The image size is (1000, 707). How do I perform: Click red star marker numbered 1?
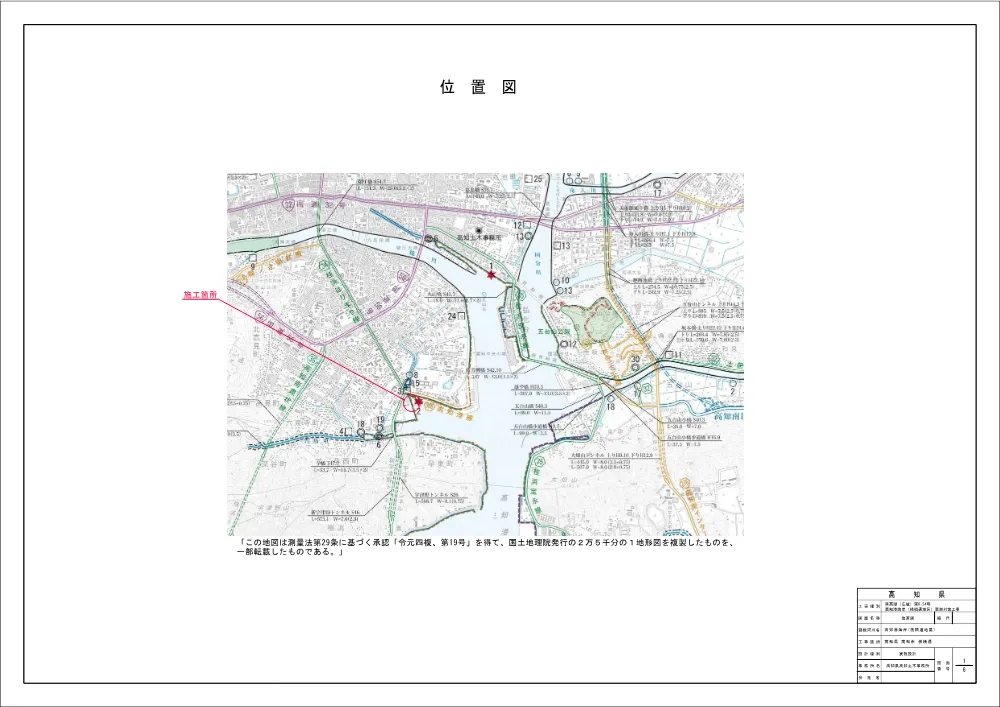pos(490,275)
